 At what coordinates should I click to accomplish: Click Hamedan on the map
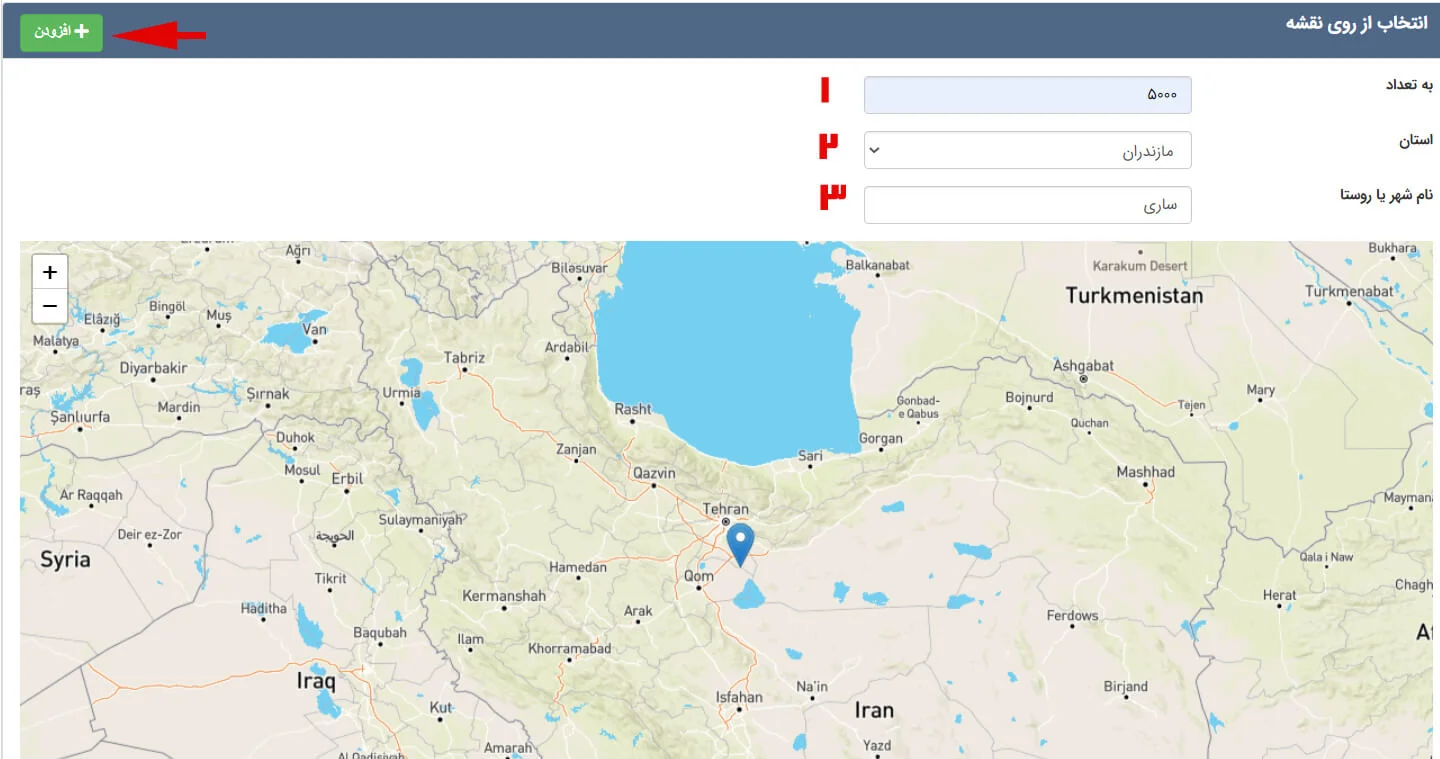[x=577, y=568]
